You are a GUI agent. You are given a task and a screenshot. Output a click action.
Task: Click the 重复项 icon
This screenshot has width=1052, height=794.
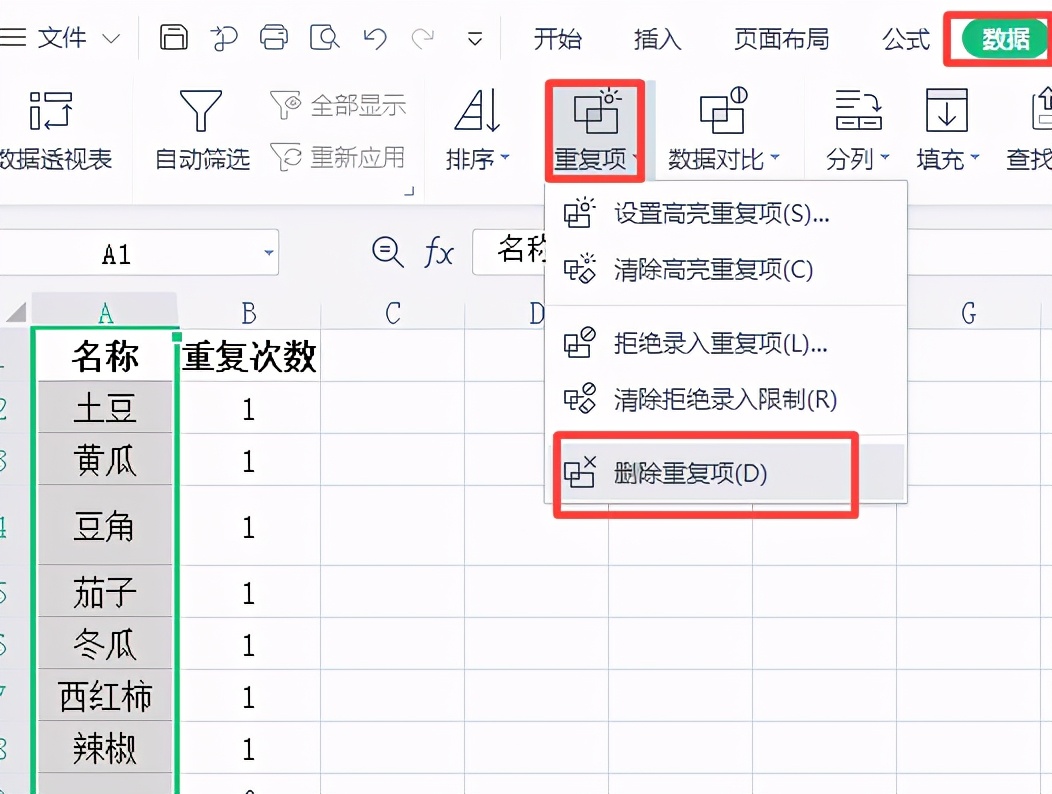point(596,111)
